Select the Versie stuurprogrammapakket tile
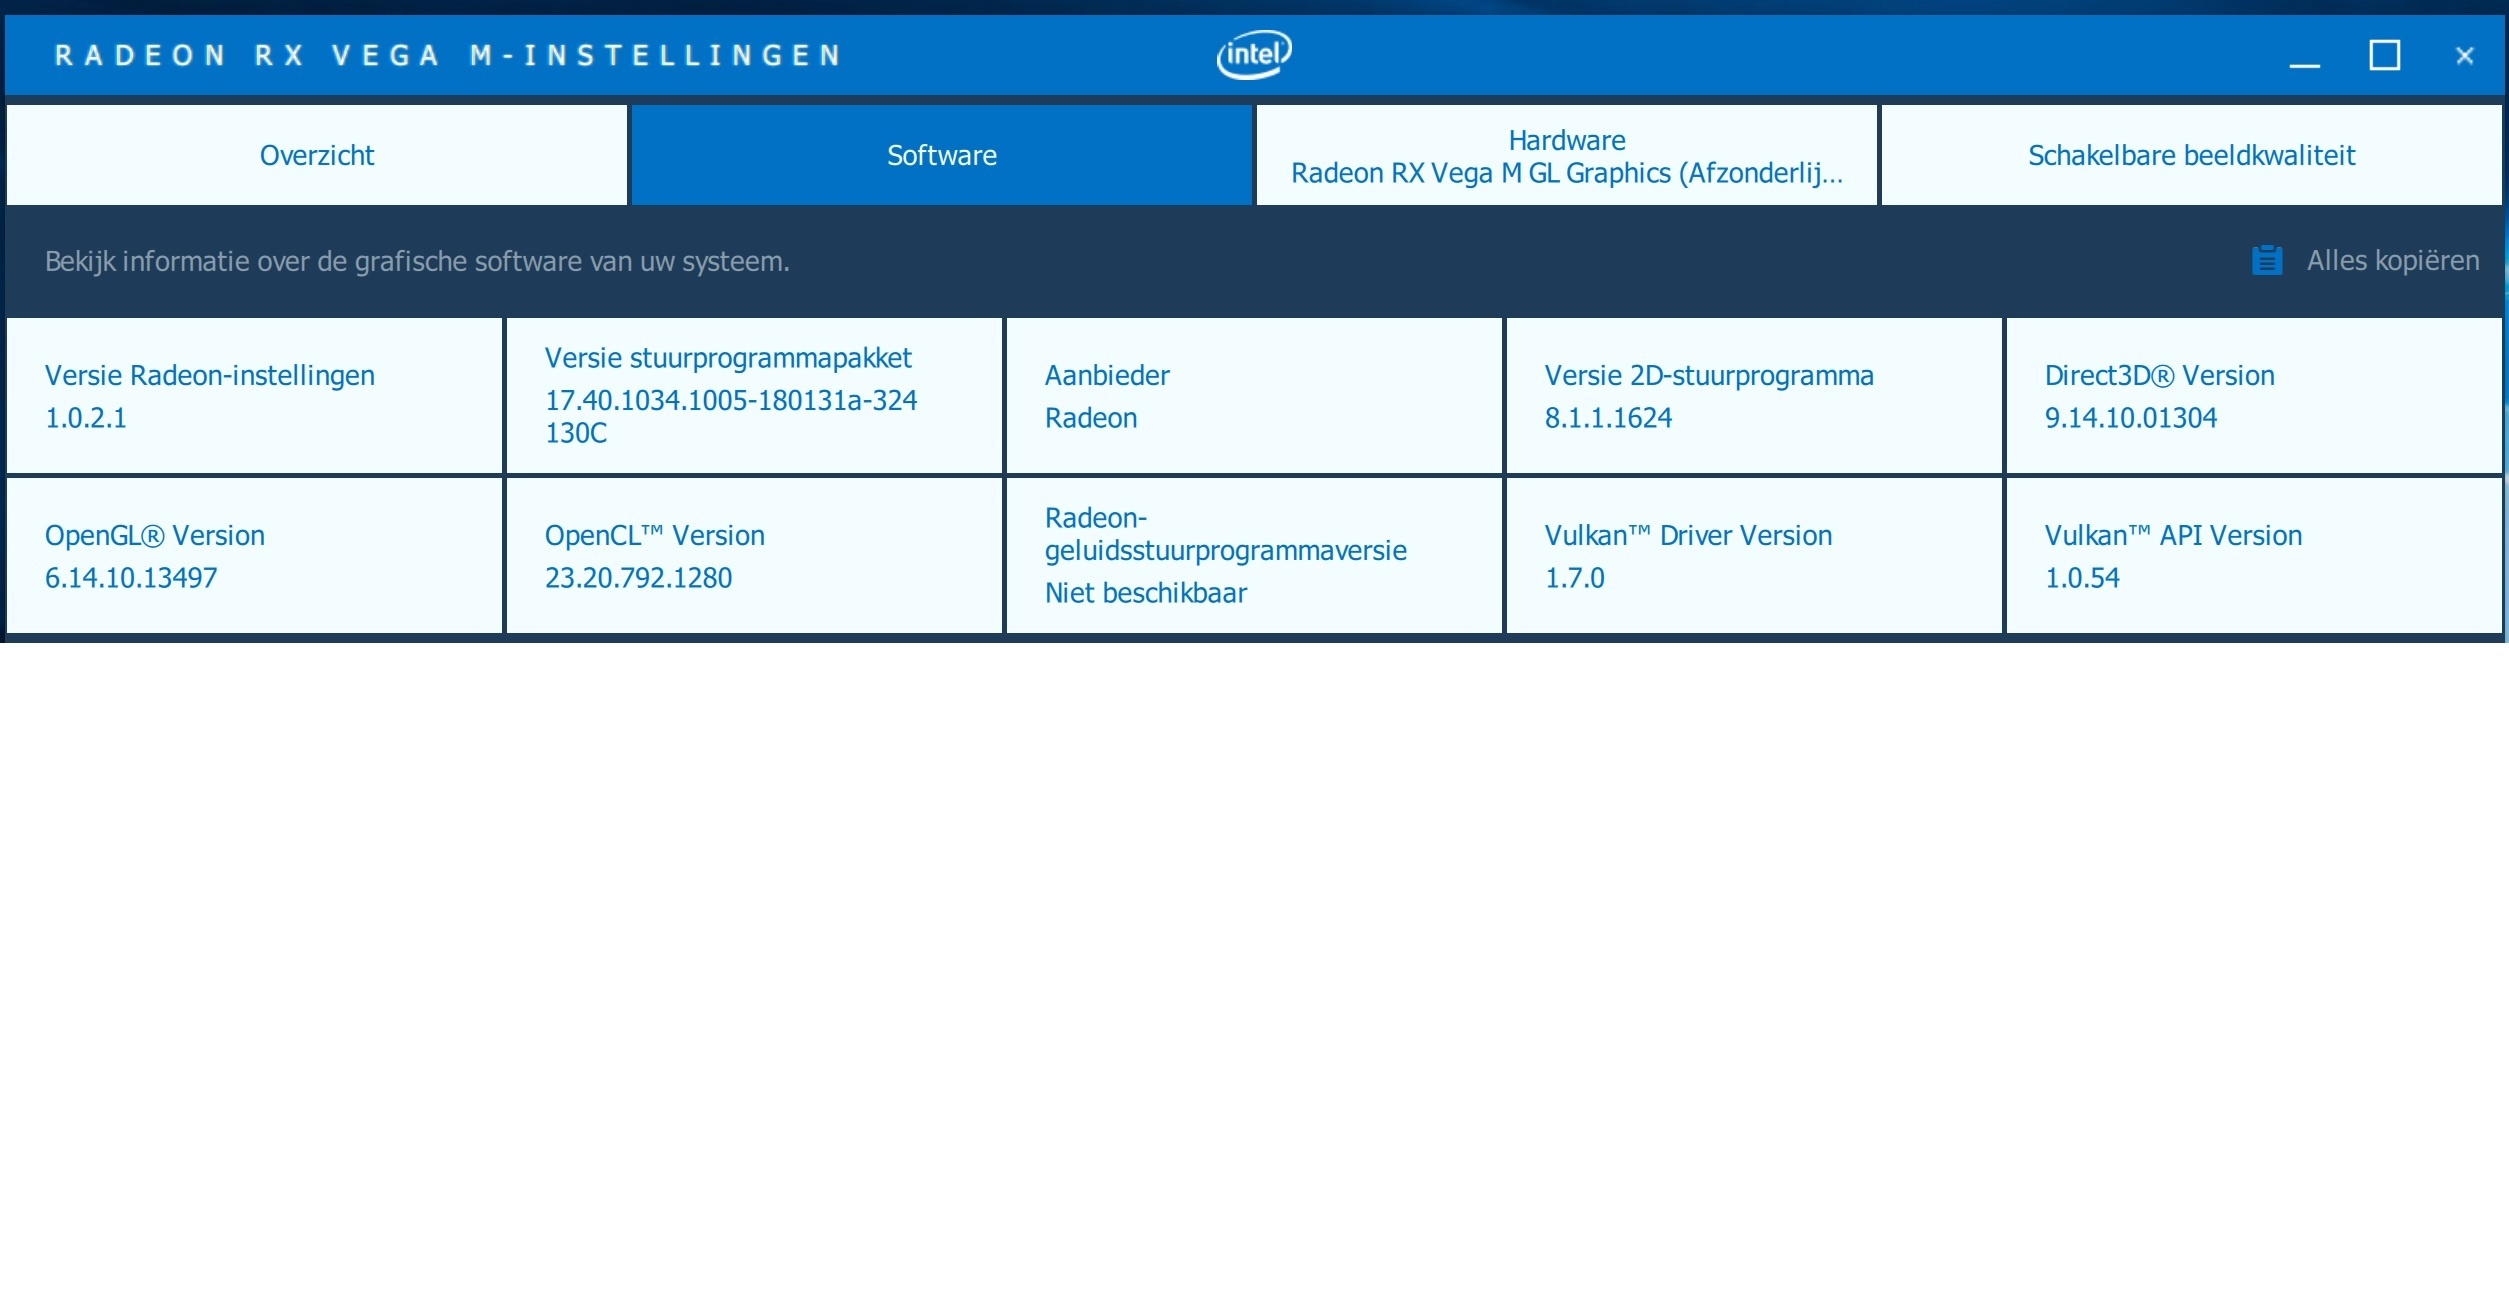2509x1296 pixels. (x=754, y=396)
